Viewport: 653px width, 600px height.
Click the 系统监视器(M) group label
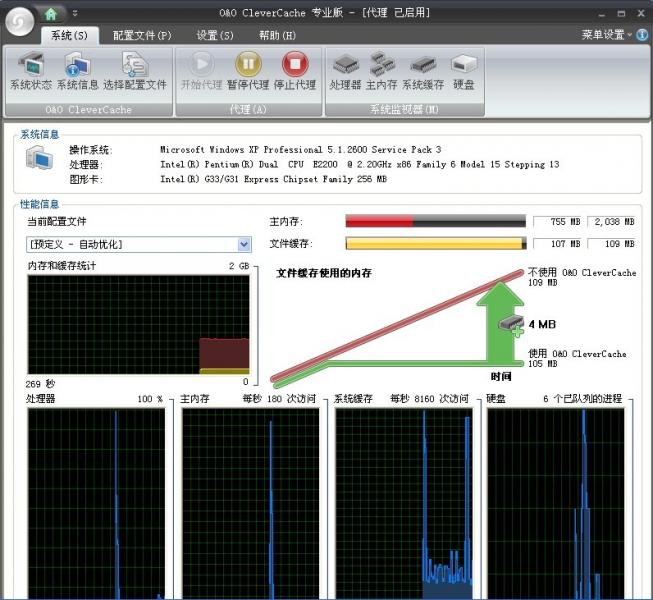(x=404, y=110)
